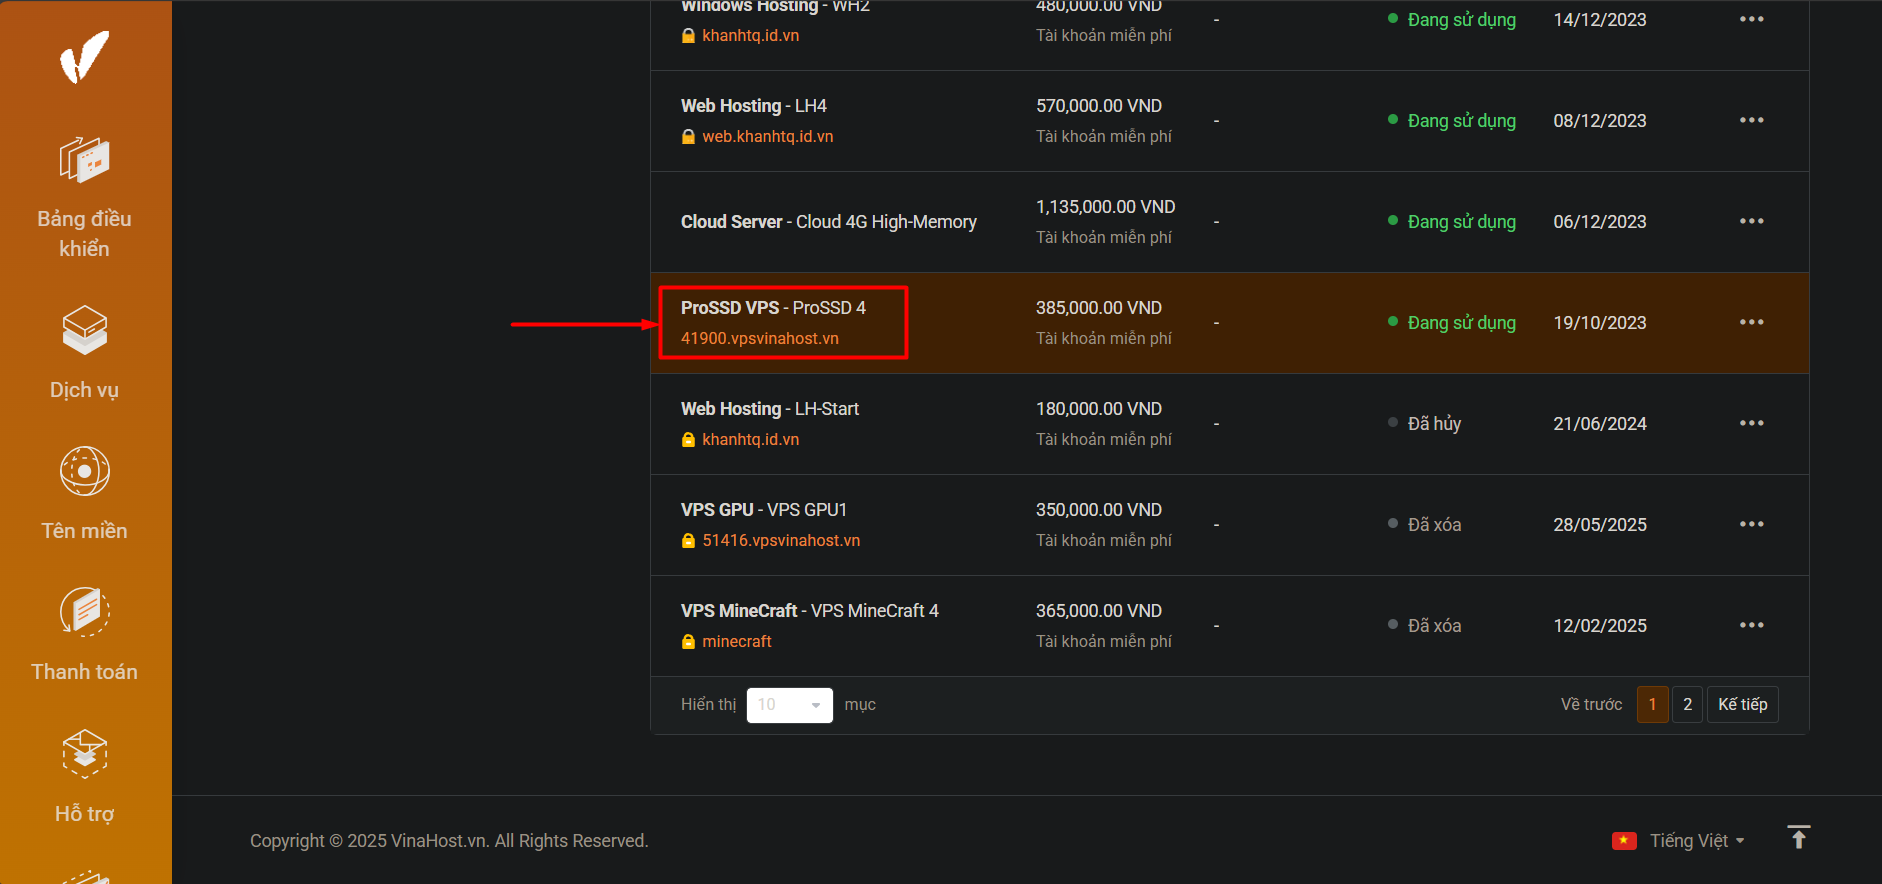Go to Tên miền domain icon
This screenshot has width=1882, height=884.
point(84,471)
